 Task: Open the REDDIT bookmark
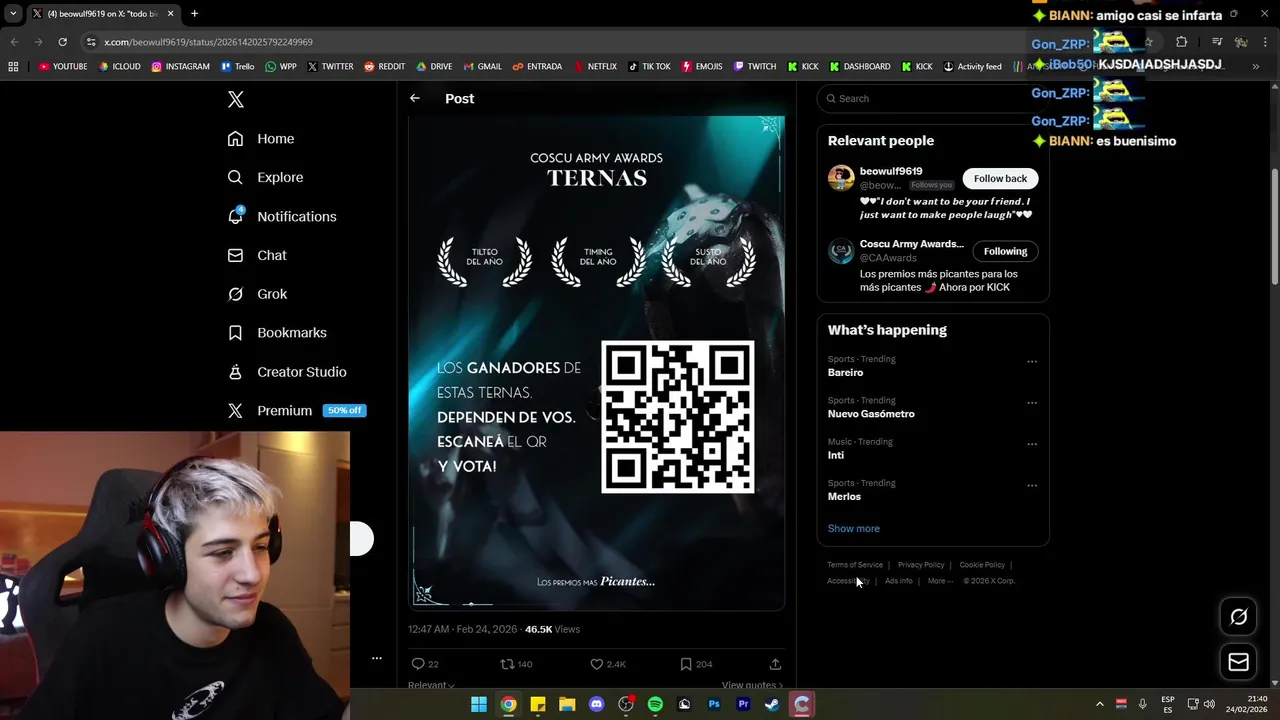tap(384, 67)
